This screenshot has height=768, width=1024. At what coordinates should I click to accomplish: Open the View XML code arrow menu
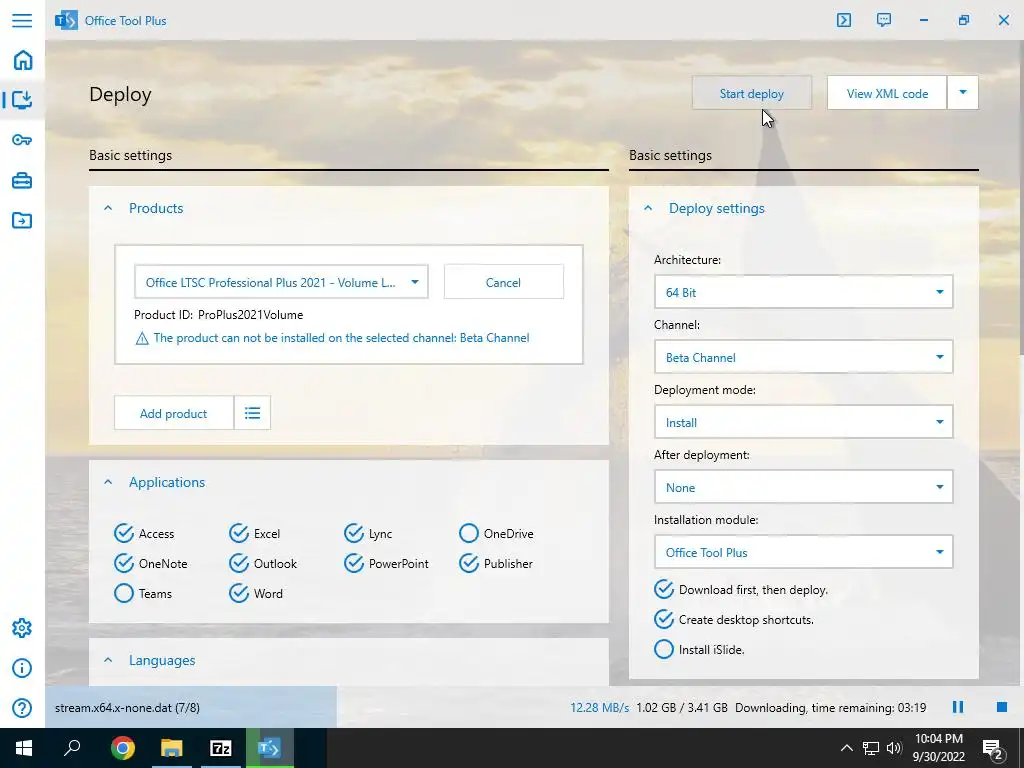pos(963,93)
